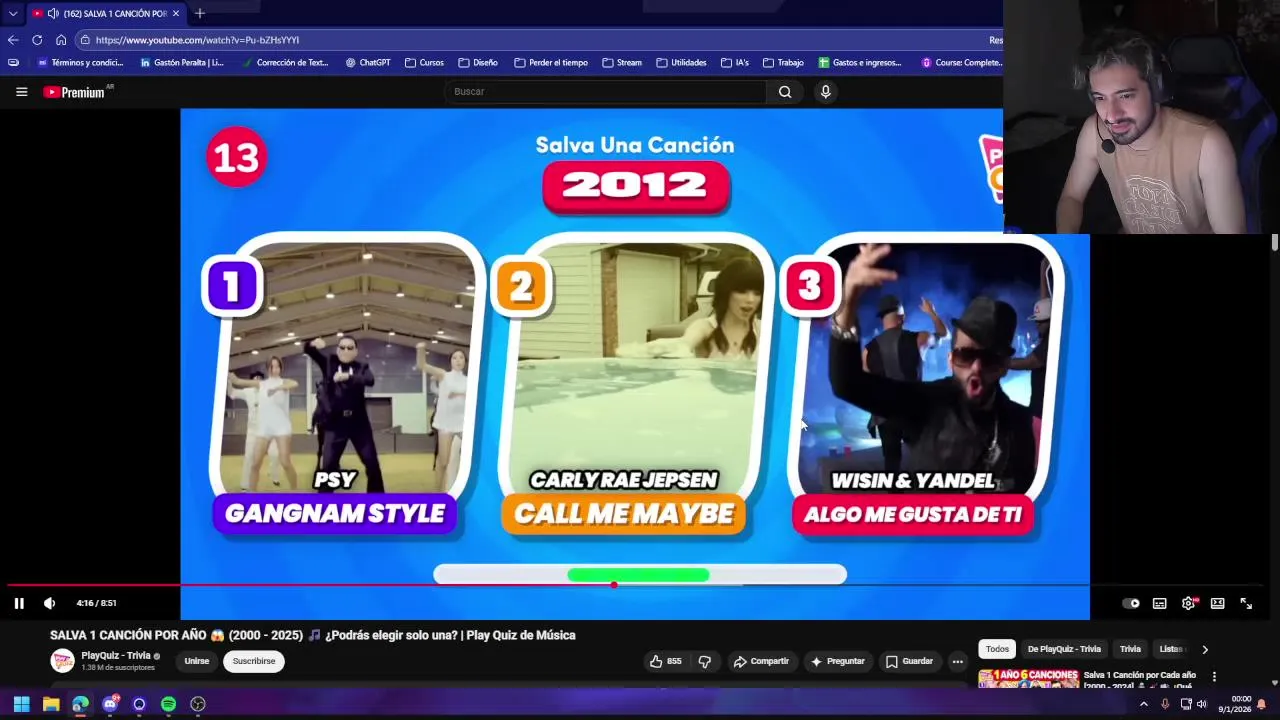Like the video with thumbs up
The image size is (1280, 720).
(666, 661)
